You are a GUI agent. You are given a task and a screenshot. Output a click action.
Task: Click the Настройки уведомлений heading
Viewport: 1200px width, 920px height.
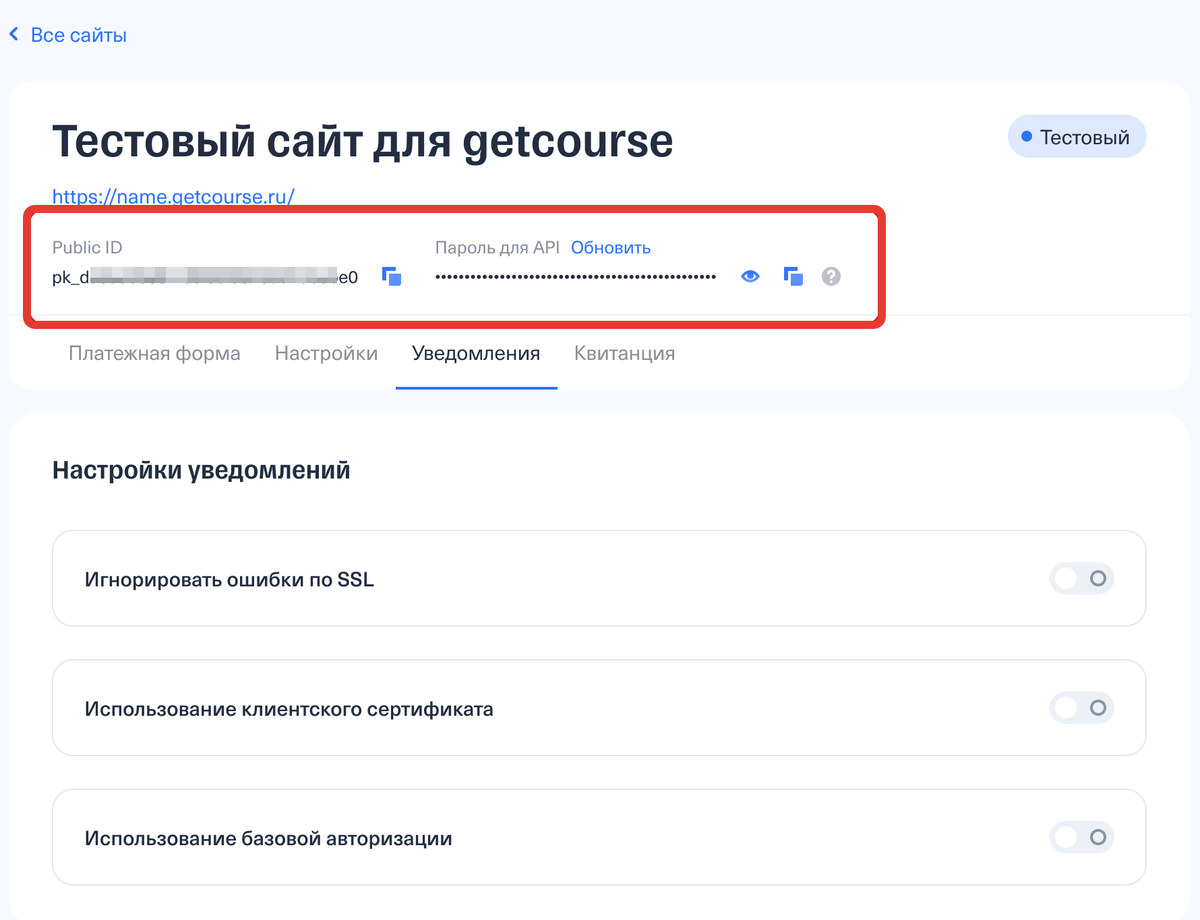click(x=201, y=470)
